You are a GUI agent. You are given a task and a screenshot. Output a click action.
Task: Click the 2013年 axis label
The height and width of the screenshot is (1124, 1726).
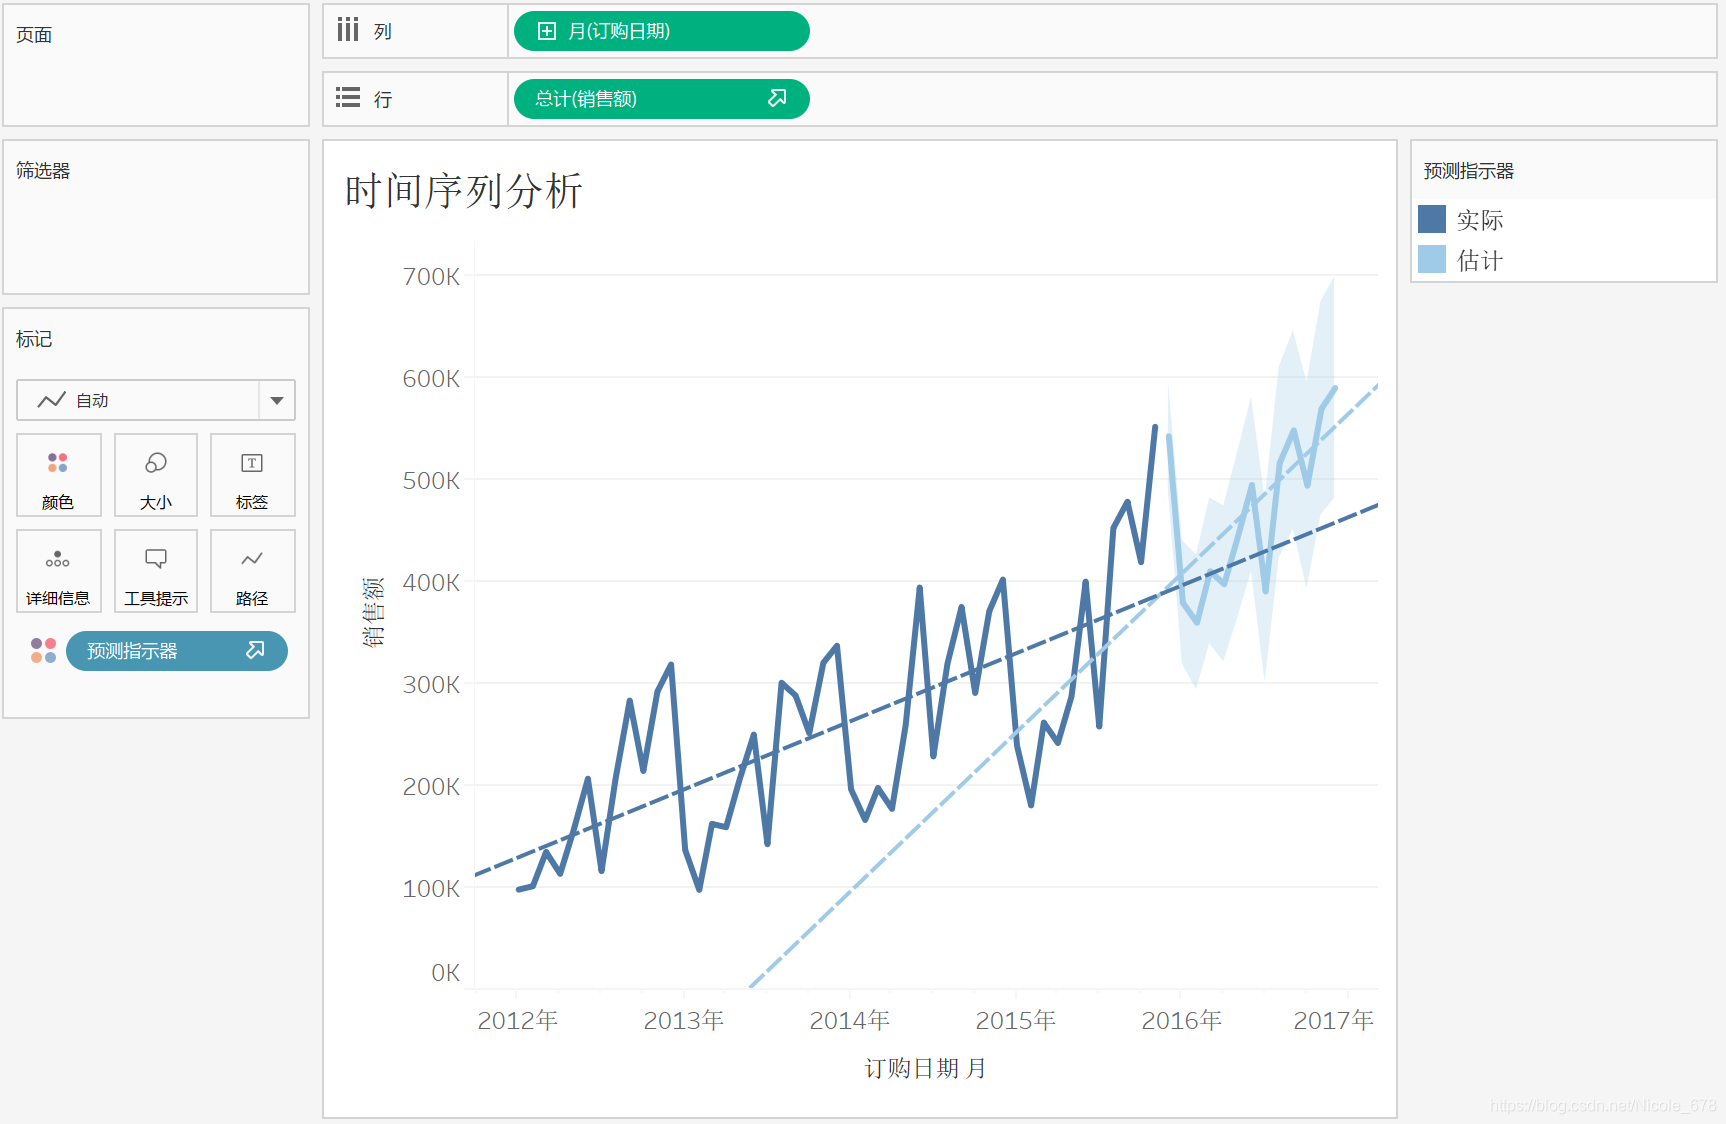click(x=683, y=1020)
